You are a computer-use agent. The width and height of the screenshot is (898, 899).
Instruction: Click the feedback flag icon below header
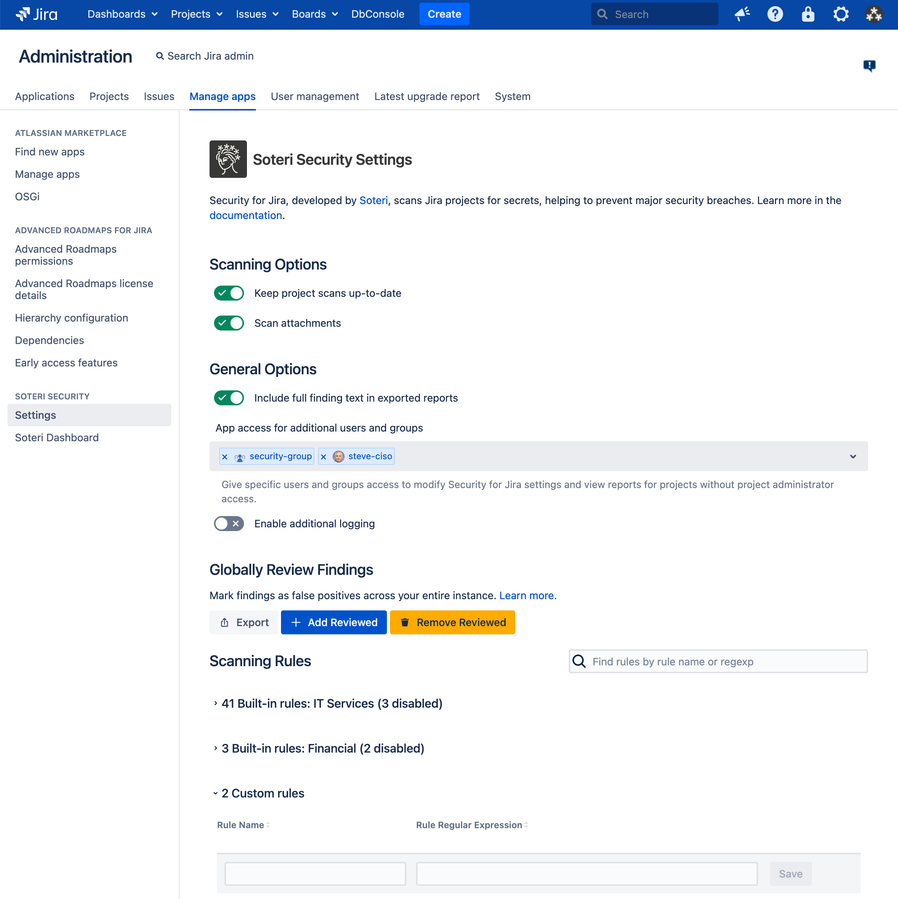tap(869, 66)
